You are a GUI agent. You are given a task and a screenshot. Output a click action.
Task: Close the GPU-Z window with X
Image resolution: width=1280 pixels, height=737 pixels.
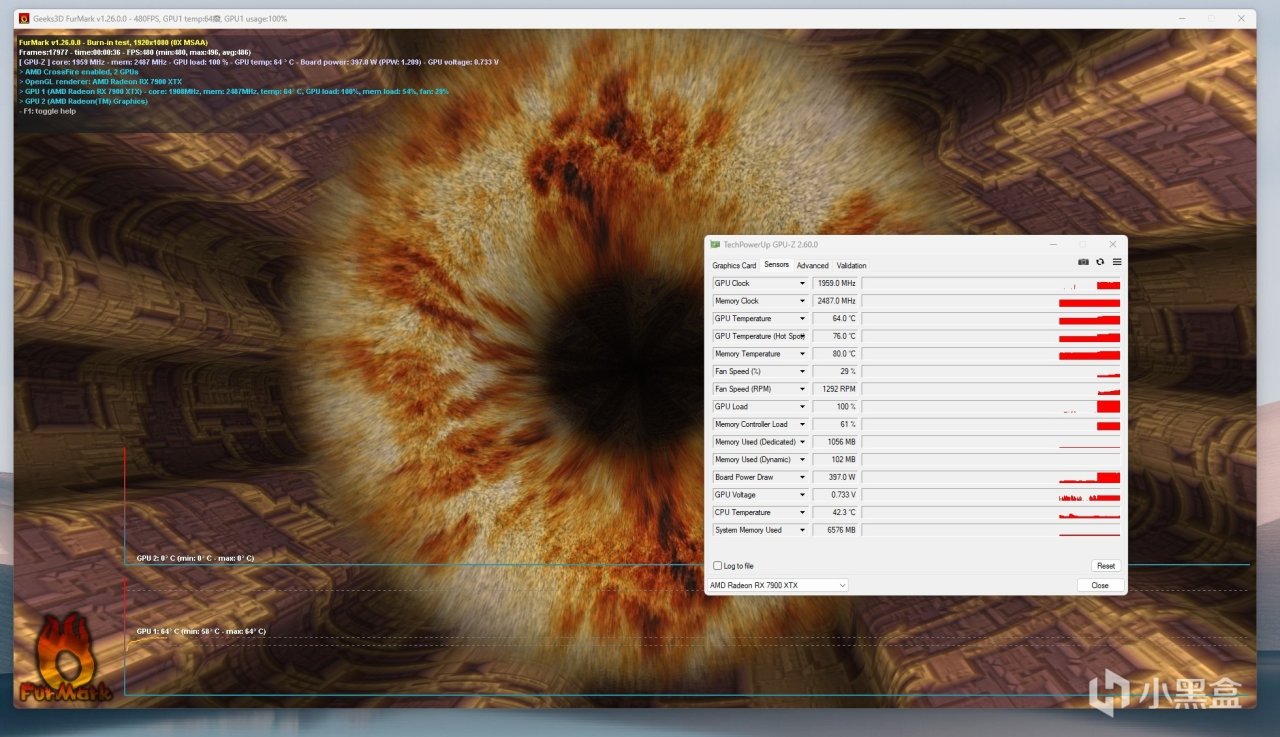click(1112, 245)
